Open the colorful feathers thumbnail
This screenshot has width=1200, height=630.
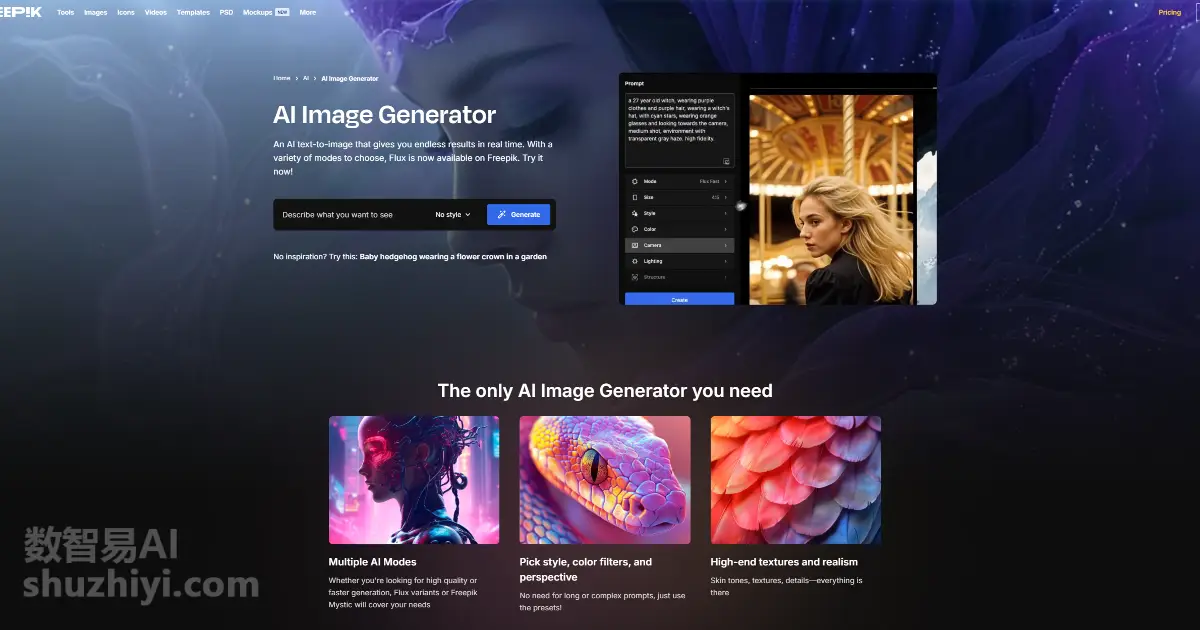pyautogui.click(x=796, y=480)
